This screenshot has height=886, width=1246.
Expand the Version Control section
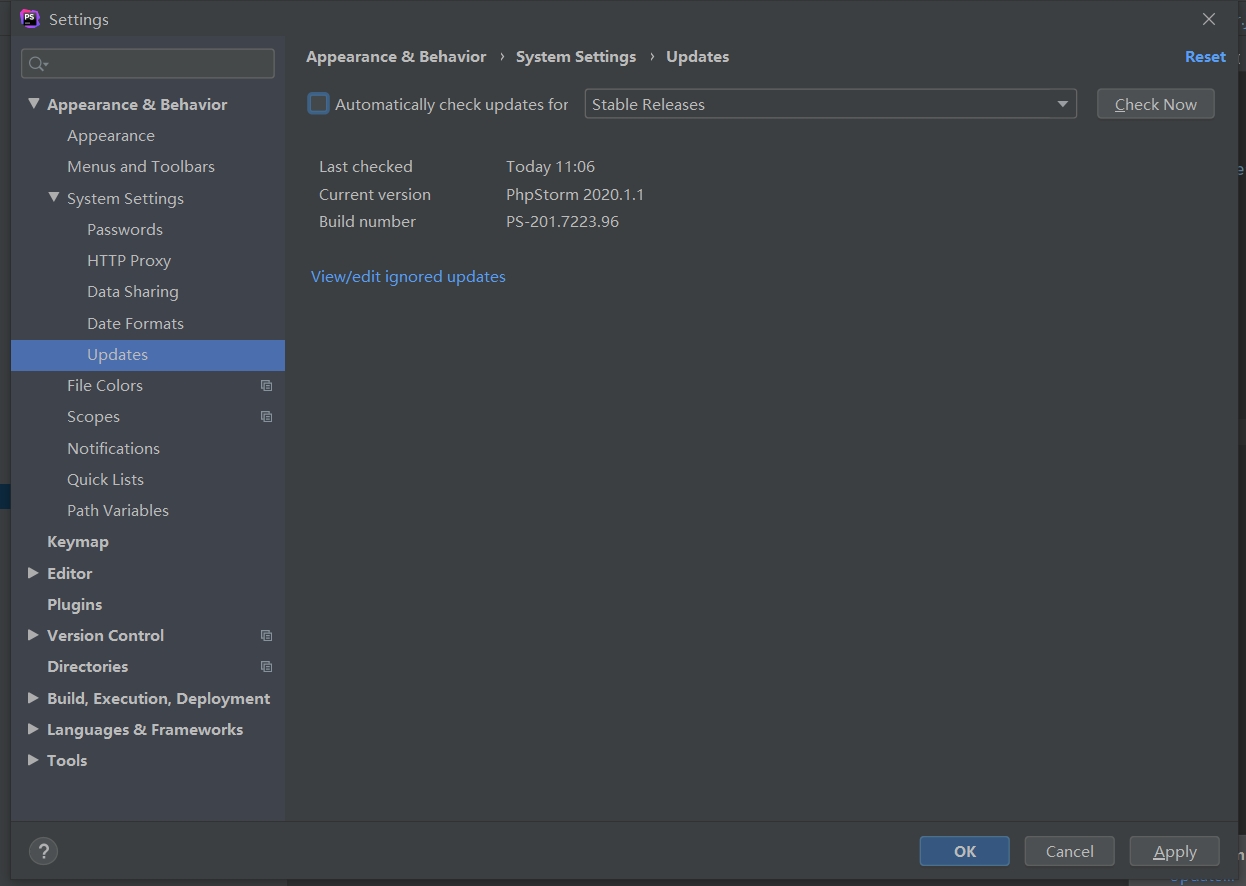33,635
